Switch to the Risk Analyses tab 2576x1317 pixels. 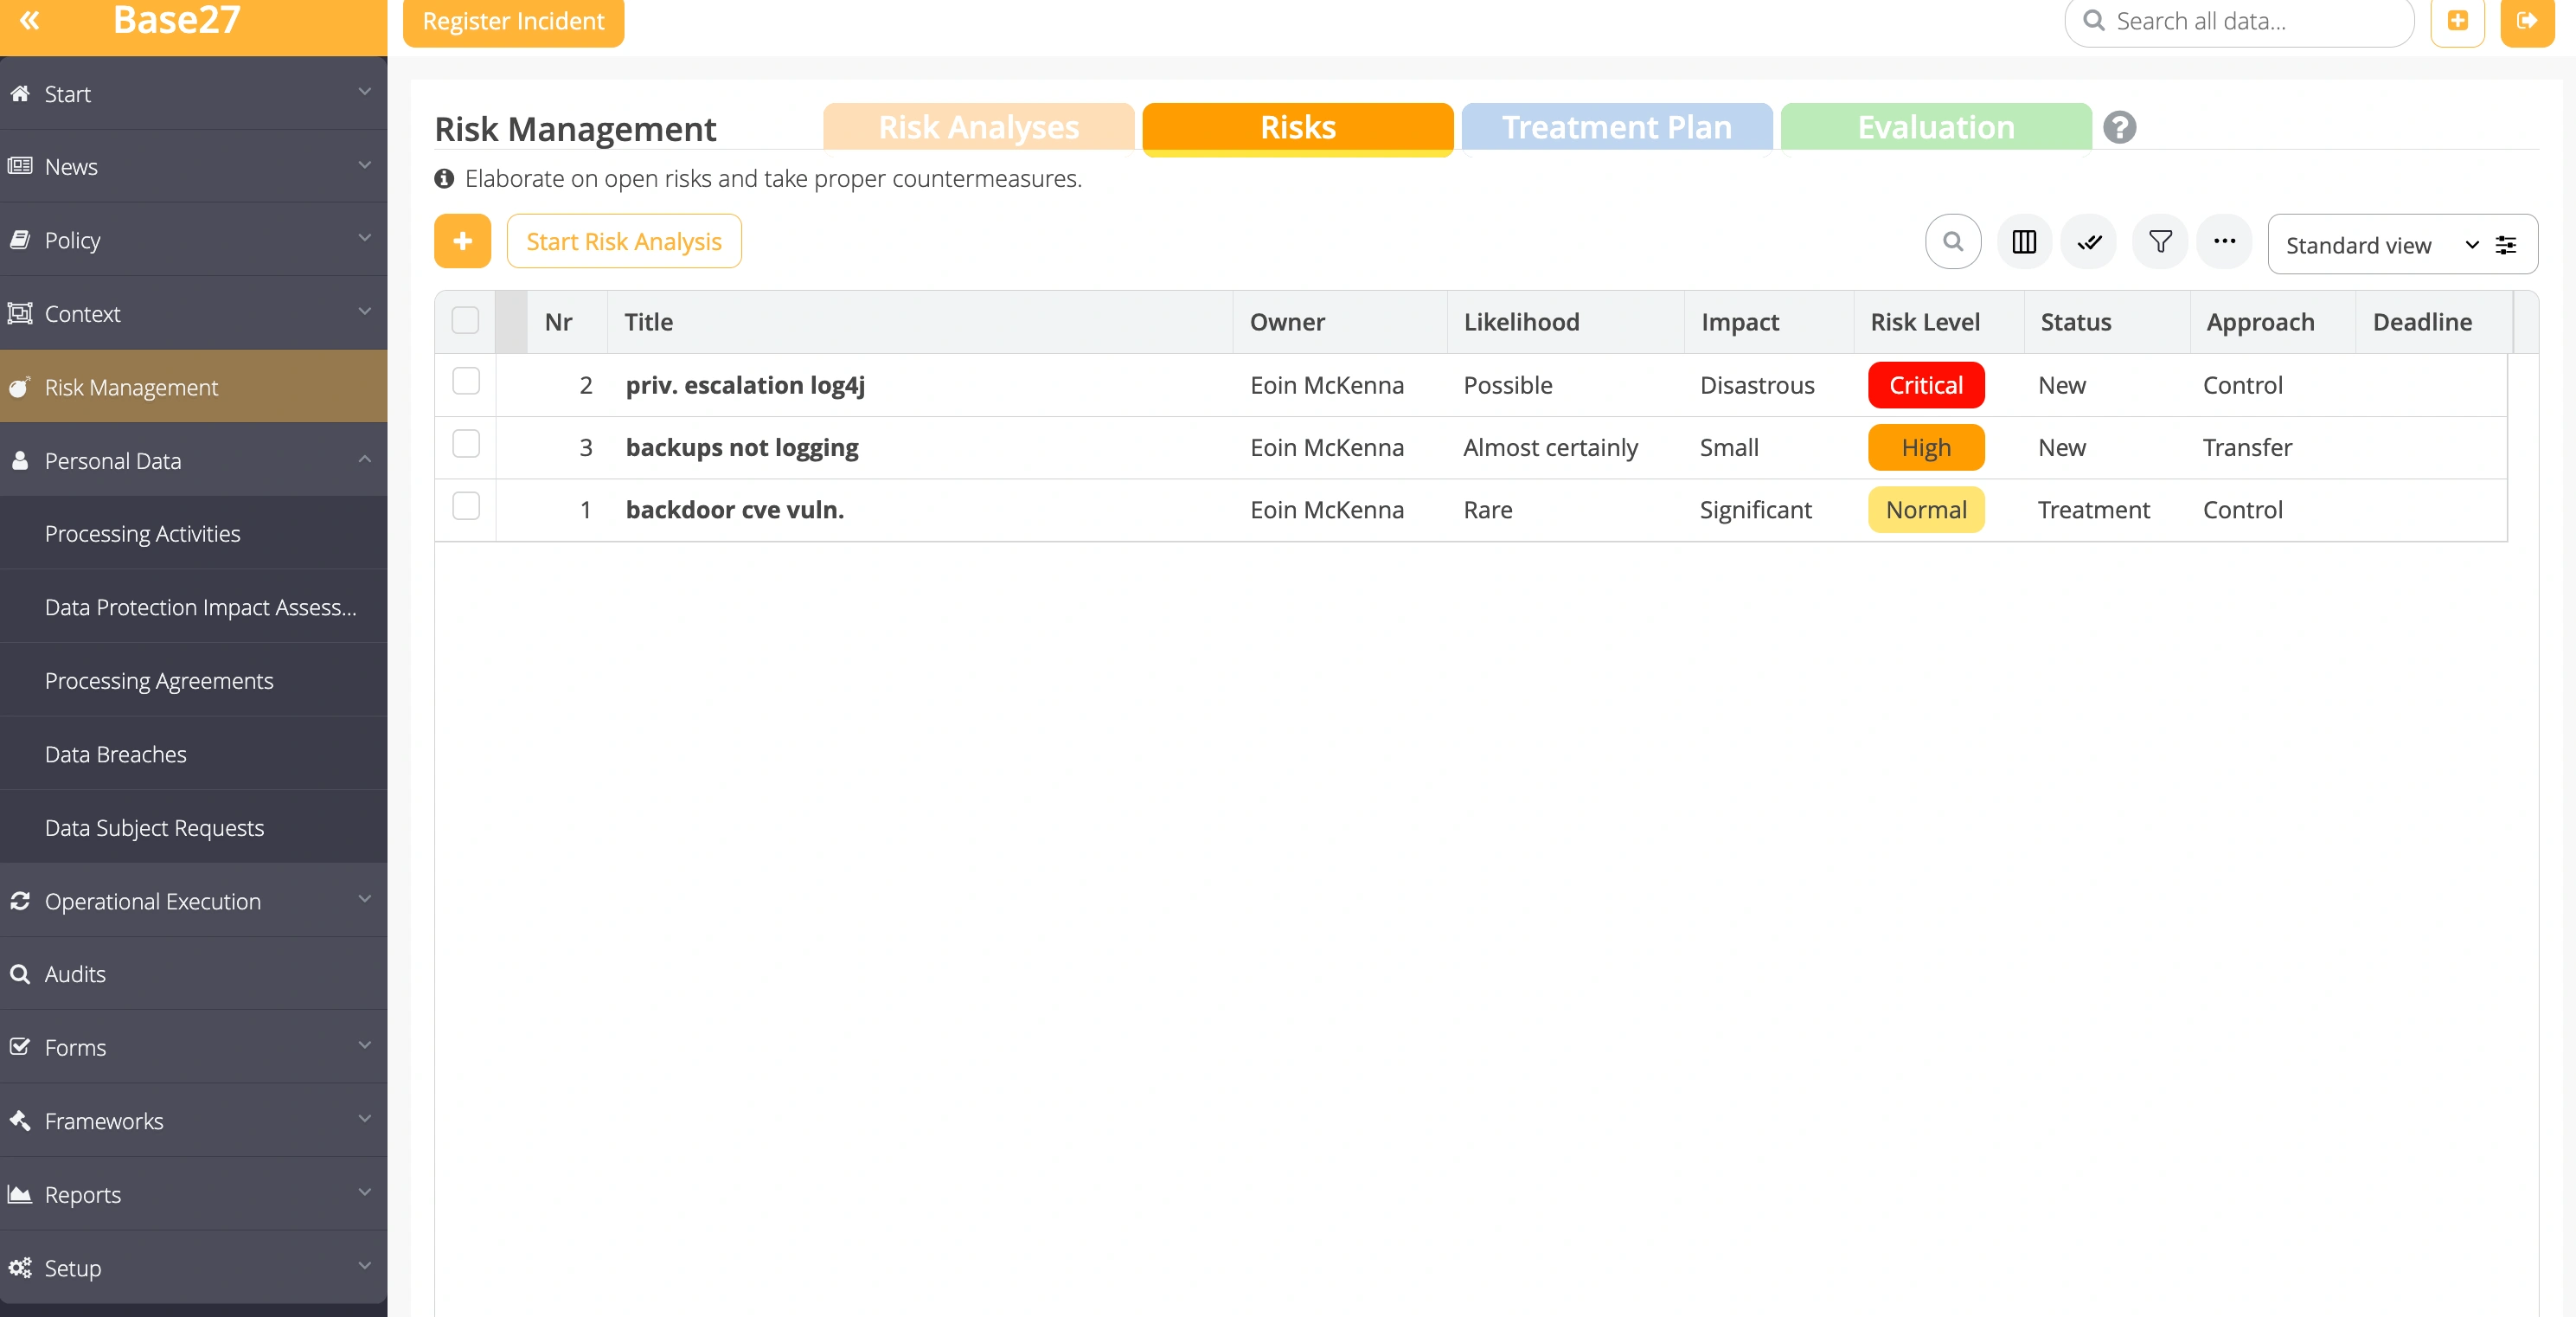pos(978,127)
